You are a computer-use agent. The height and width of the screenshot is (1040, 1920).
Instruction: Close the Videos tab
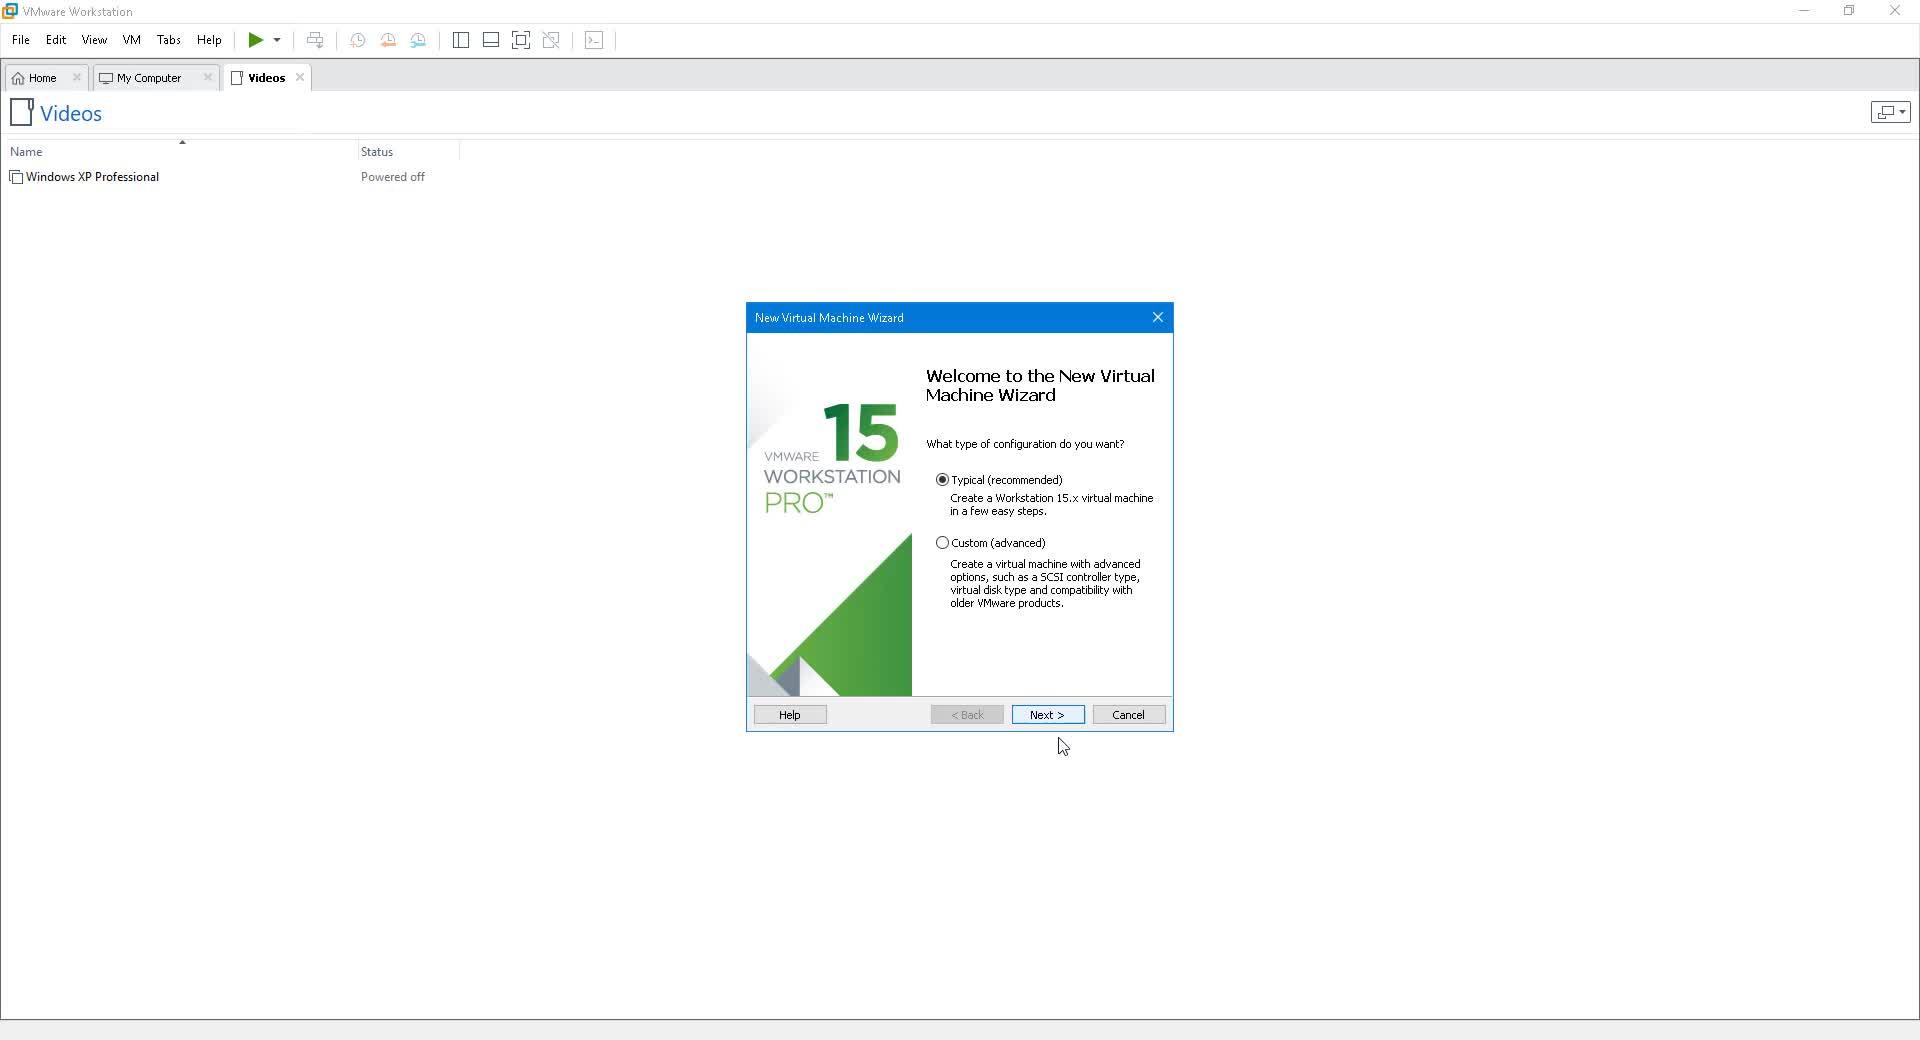(299, 77)
